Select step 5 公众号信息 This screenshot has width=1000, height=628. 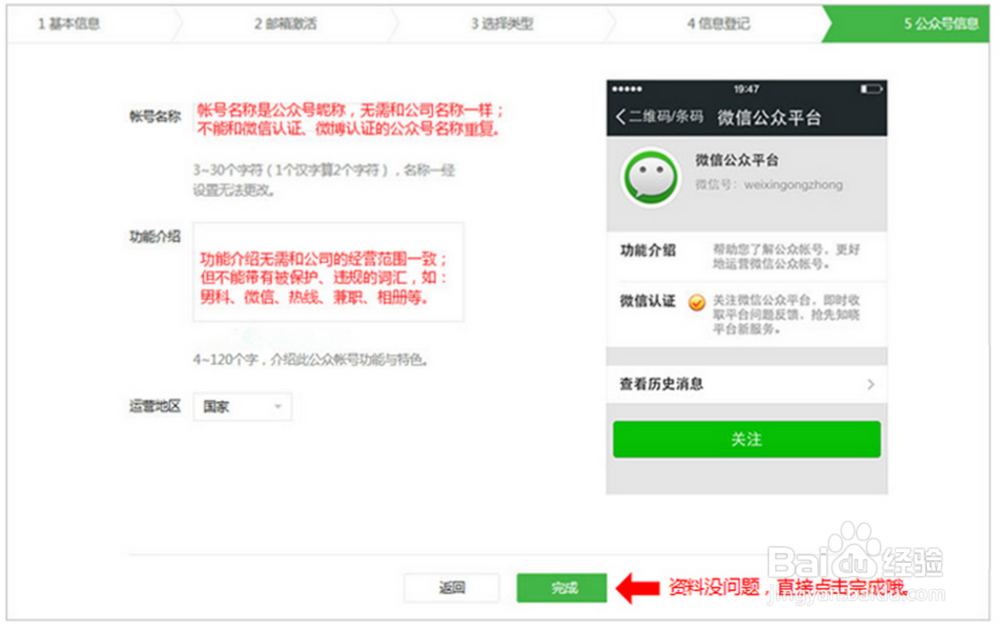[x=908, y=24]
